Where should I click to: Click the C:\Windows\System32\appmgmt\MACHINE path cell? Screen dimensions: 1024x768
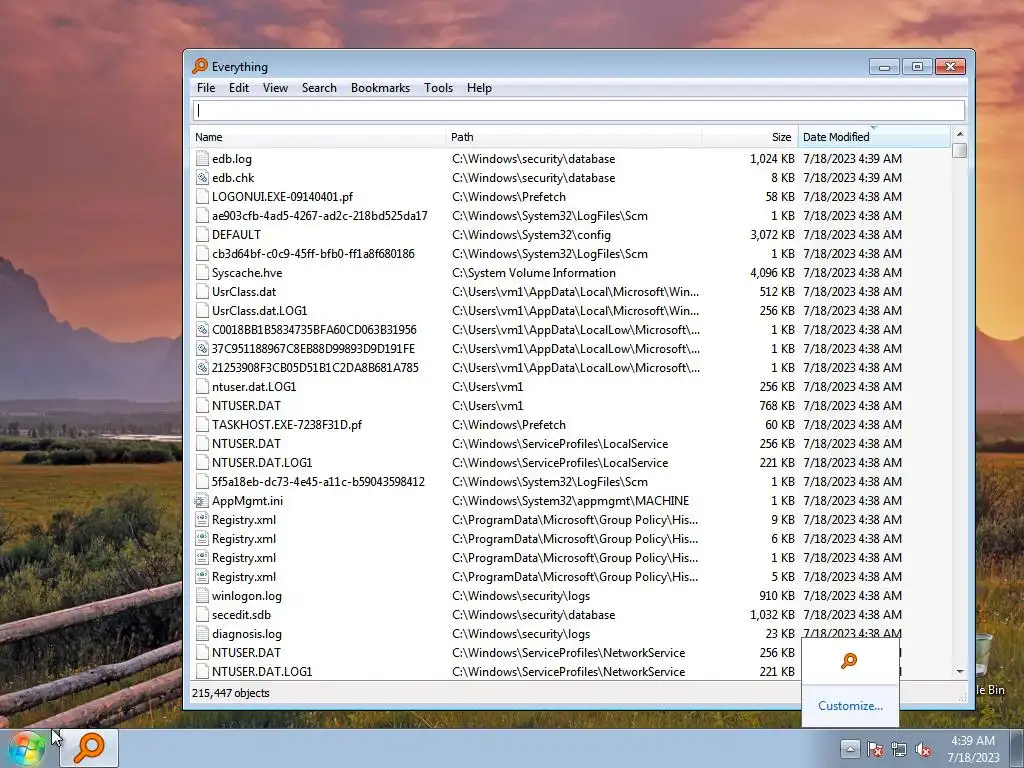click(x=570, y=501)
